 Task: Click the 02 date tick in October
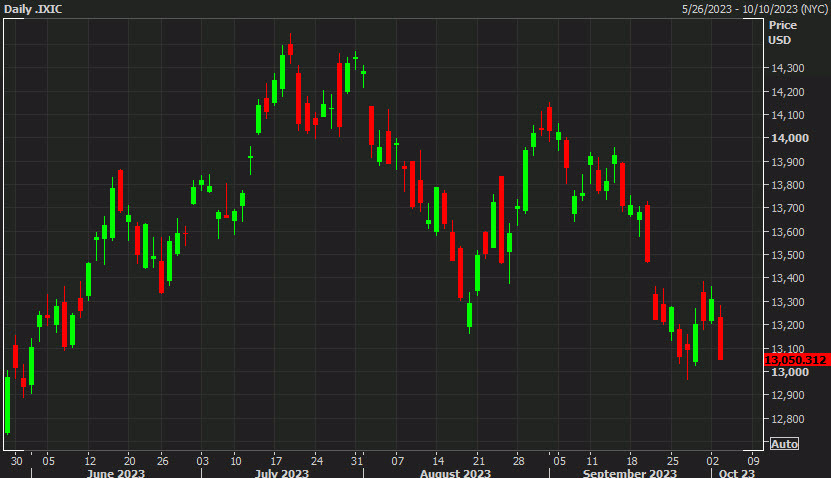pyautogui.click(x=713, y=461)
